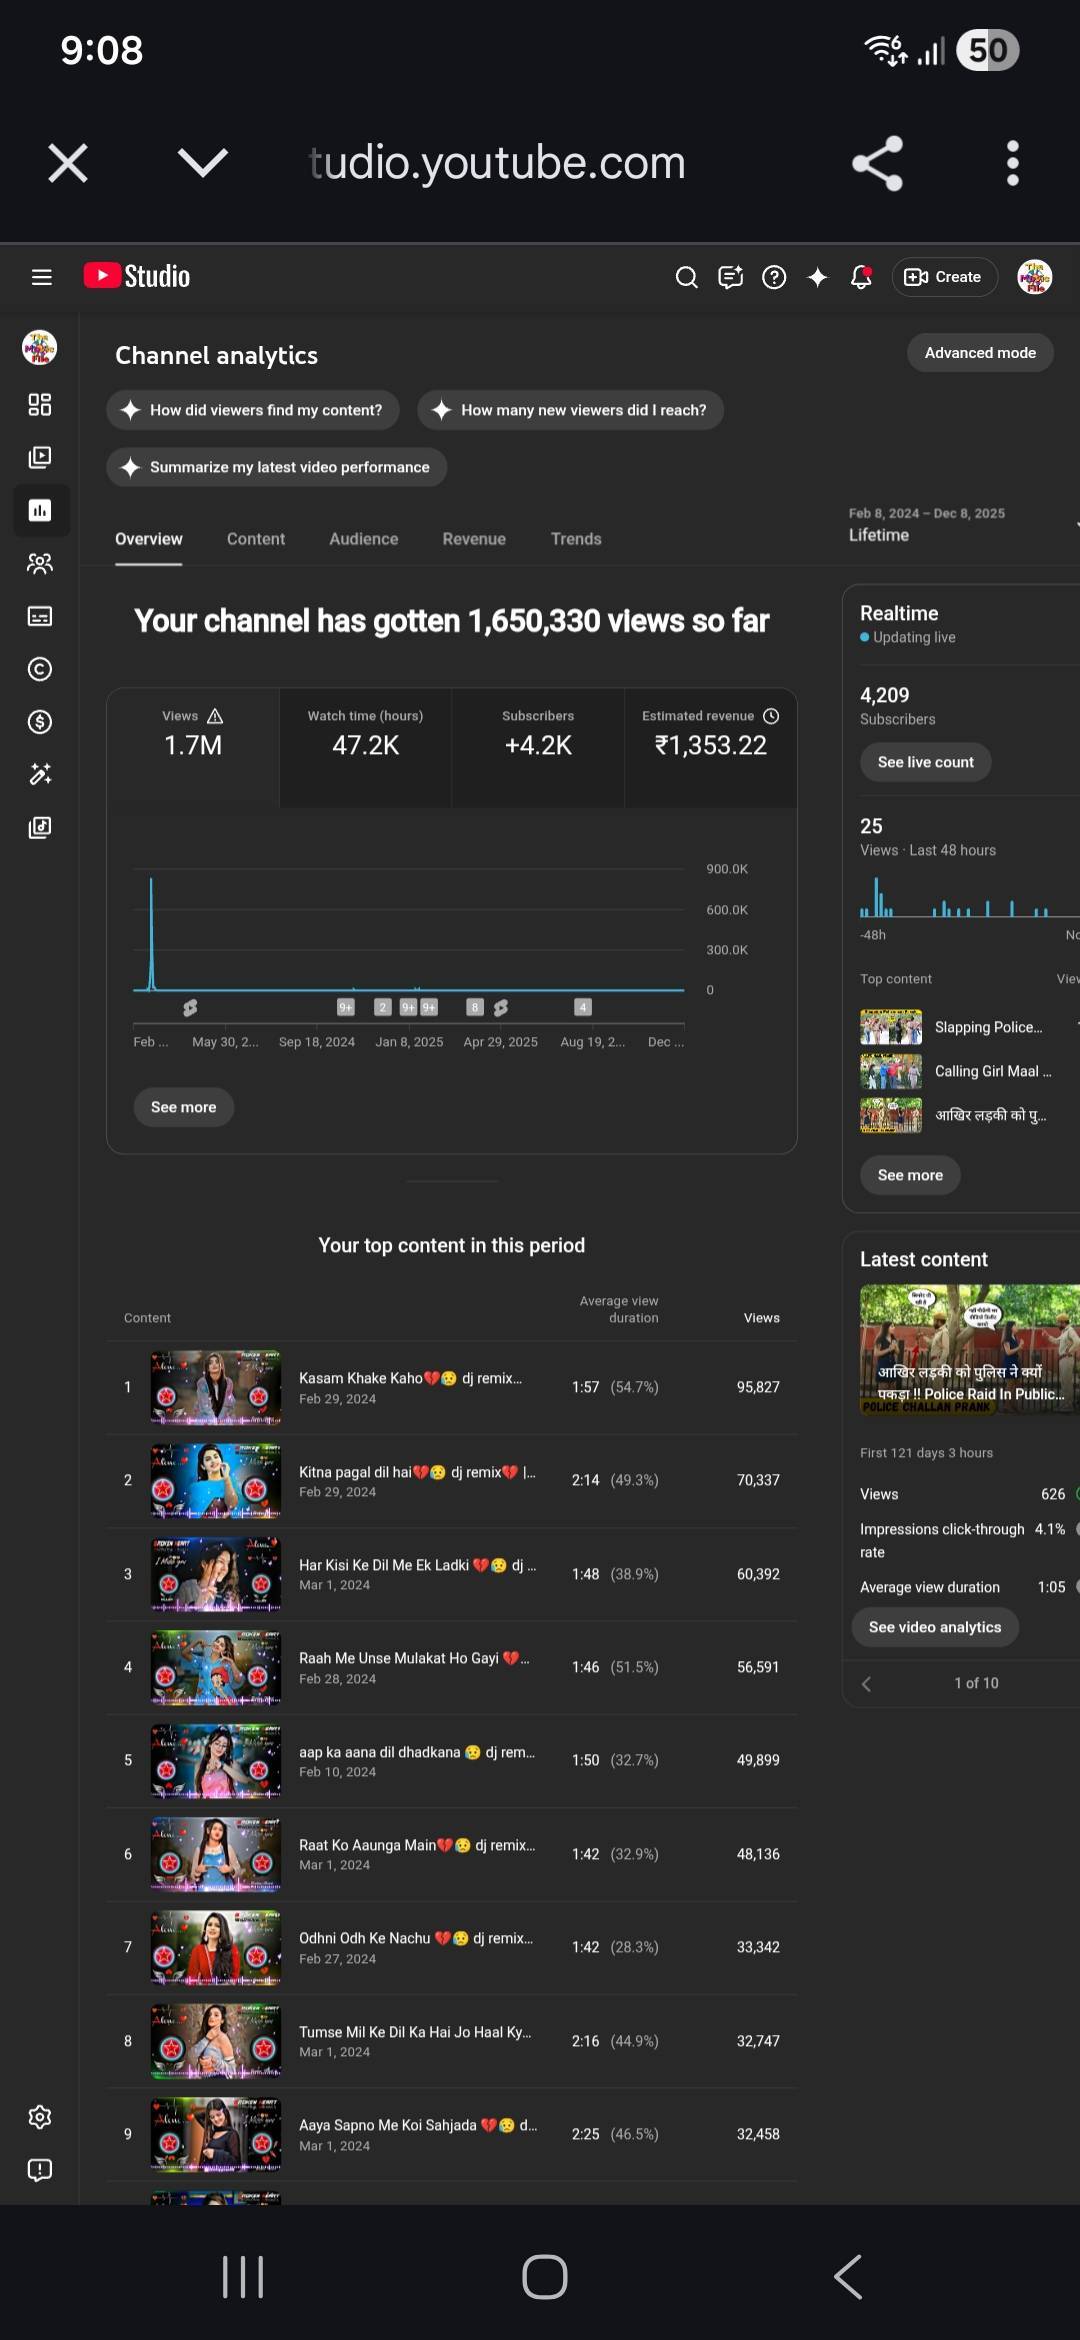Click See live count button
1080x2340 pixels.
coord(925,762)
